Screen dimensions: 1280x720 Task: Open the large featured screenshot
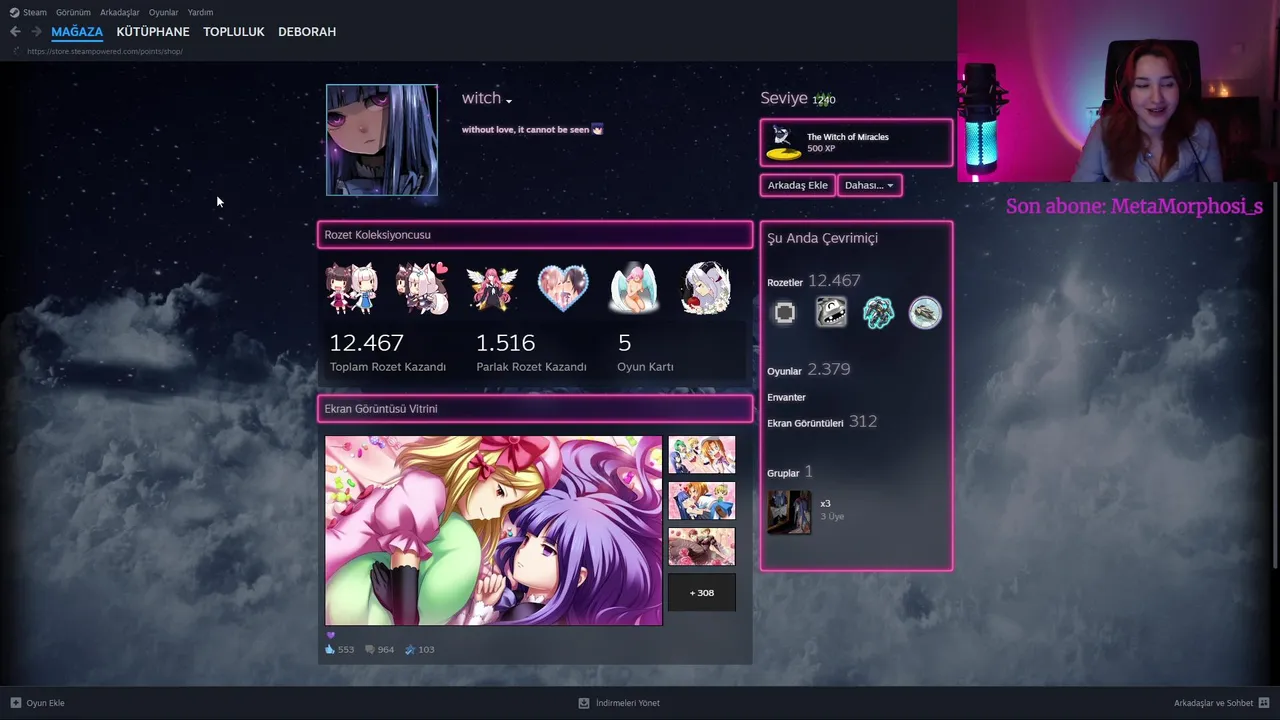click(494, 531)
